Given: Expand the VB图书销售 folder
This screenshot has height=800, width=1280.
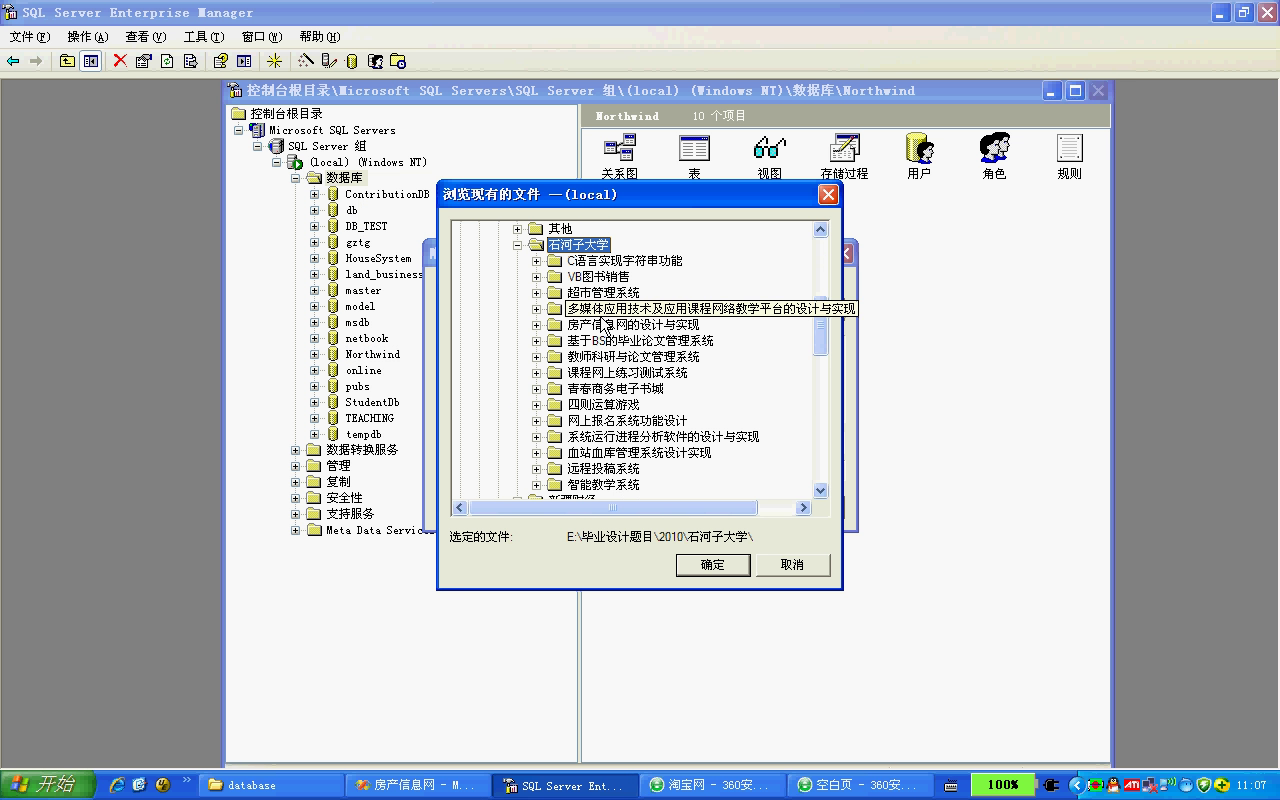Looking at the screenshot, I should [x=537, y=277].
